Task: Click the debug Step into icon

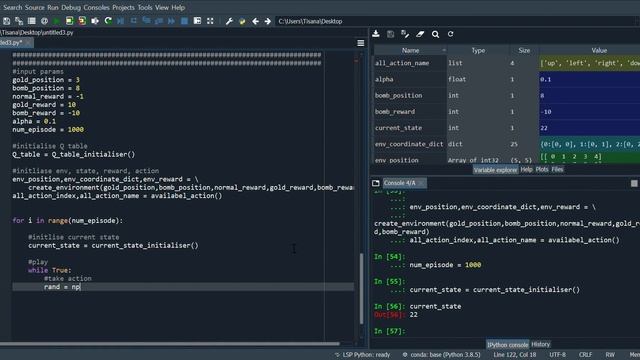Action: [x=146, y=21]
